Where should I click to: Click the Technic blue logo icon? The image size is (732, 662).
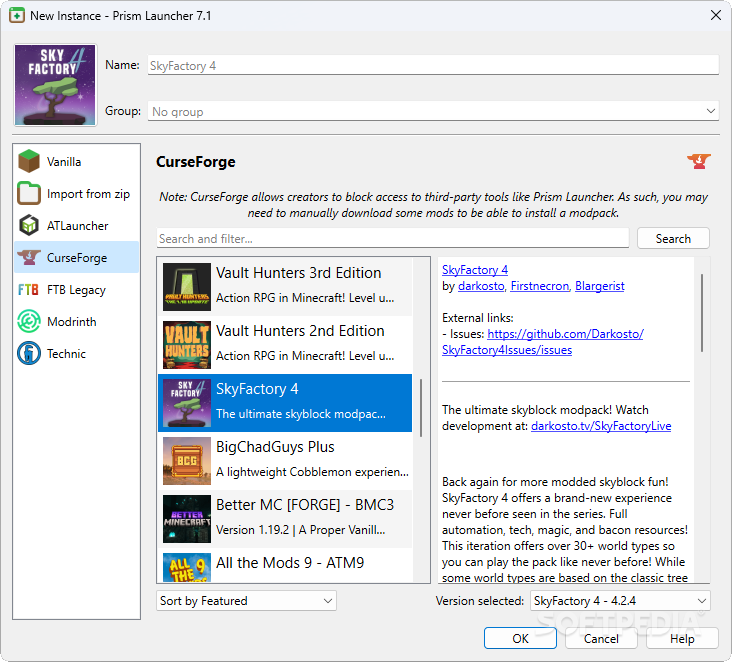(x=29, y=353)
